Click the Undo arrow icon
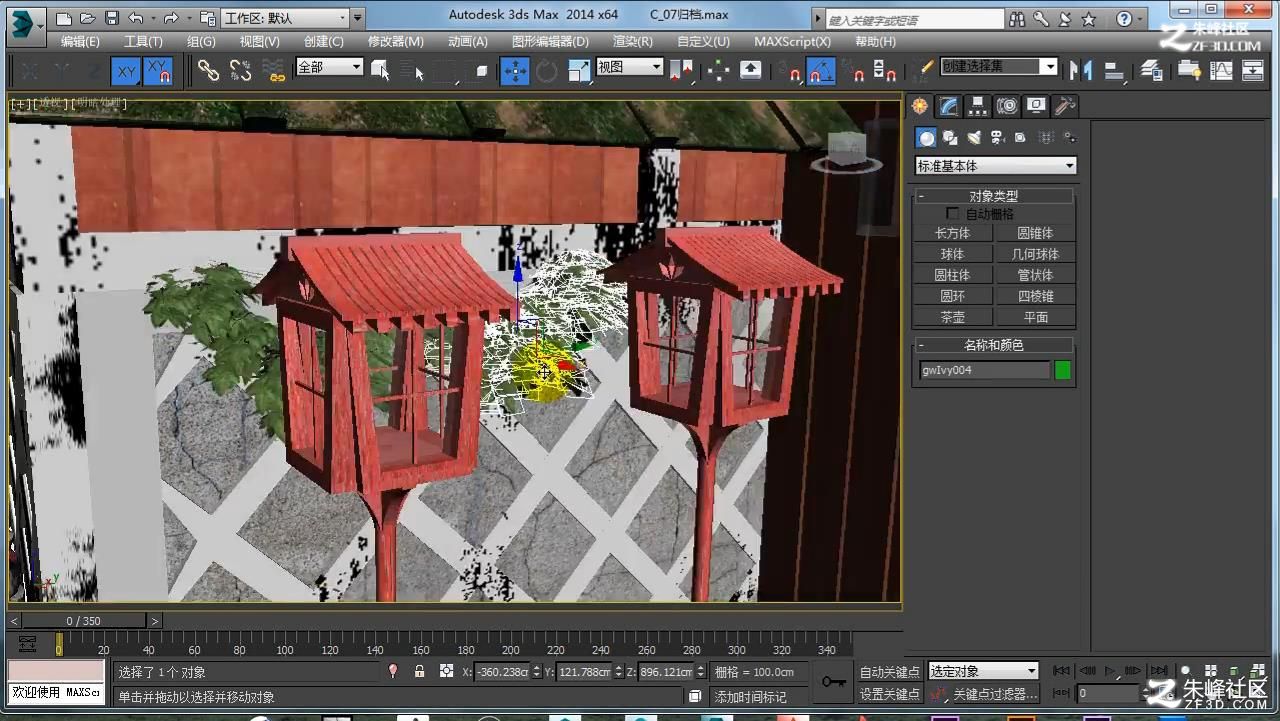Image resolution: width=1280 pixels, height=721 pixels. pos(136,18)
